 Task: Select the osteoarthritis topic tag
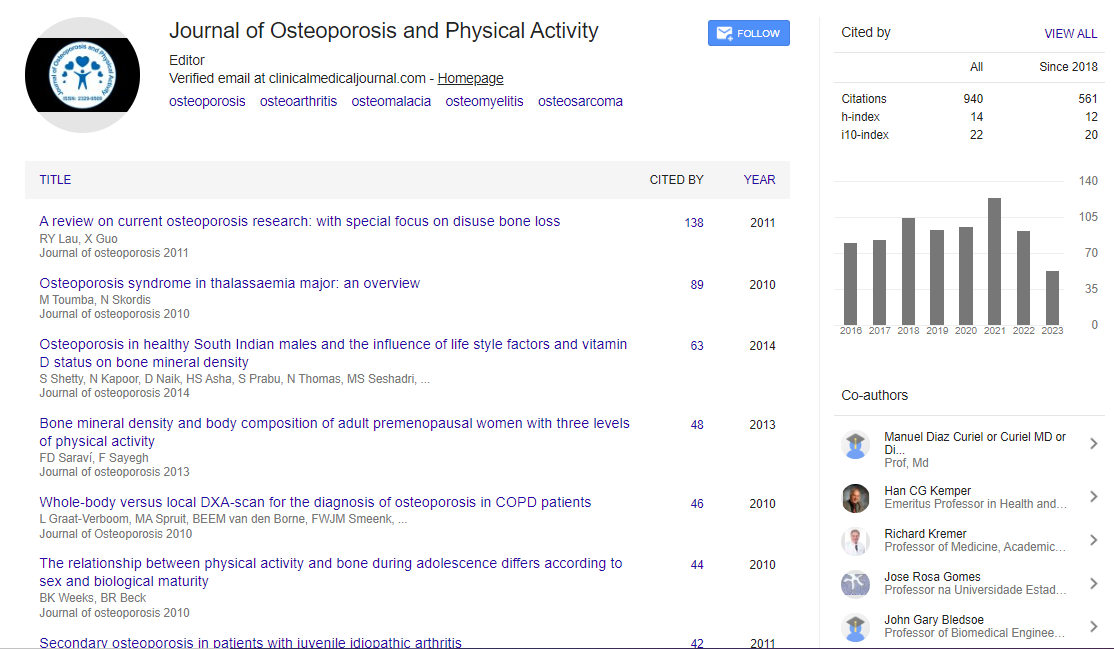[298, 101]
